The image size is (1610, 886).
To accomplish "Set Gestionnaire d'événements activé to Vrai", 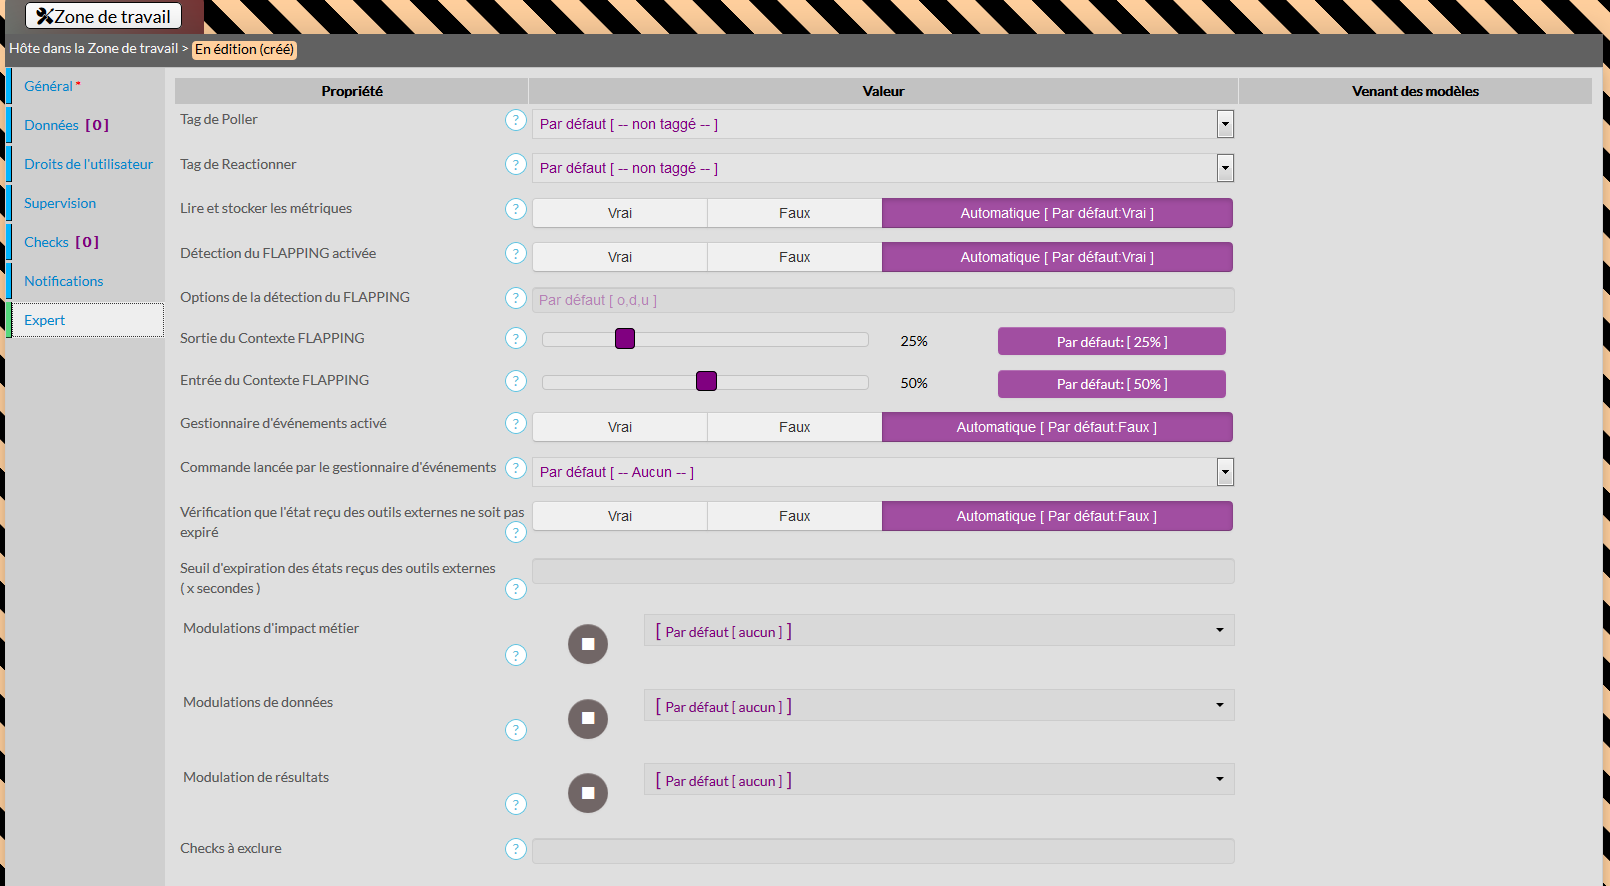I will (619, 427).
